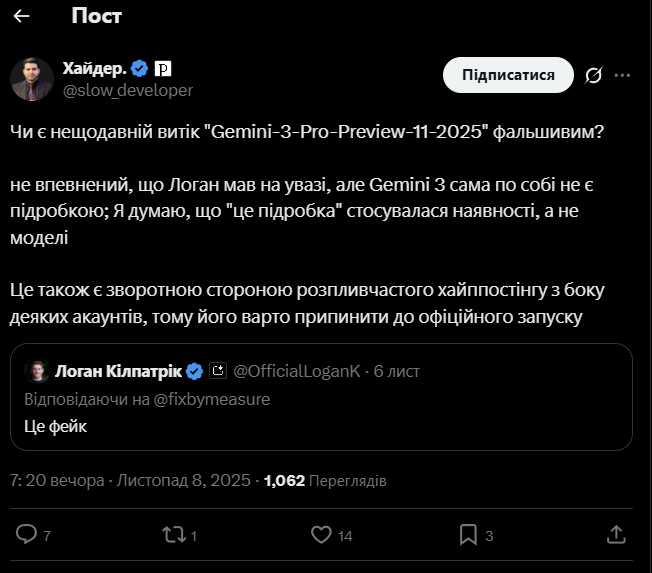The width and height of the screenshot is (652, 573).
Task: Click the blue verified badge next to Хайдер
Action: click(x=140, y=68)
